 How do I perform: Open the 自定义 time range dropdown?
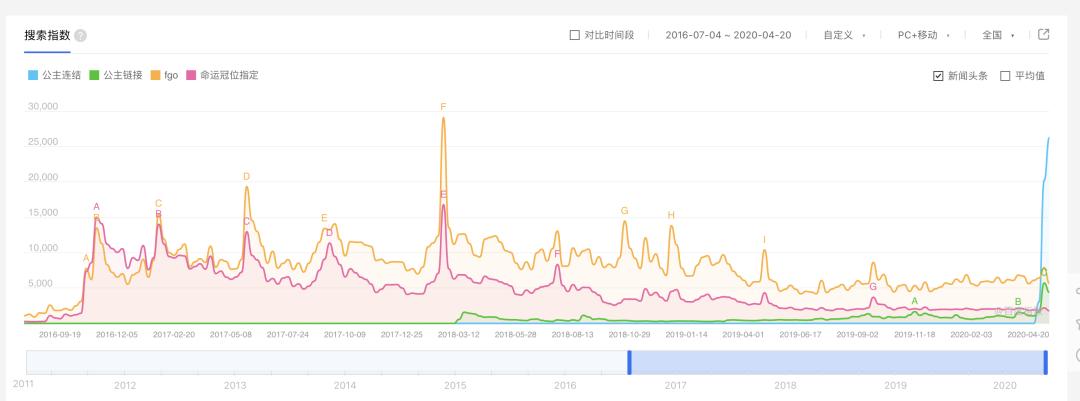pyautogui.click(x=843, y=35)
